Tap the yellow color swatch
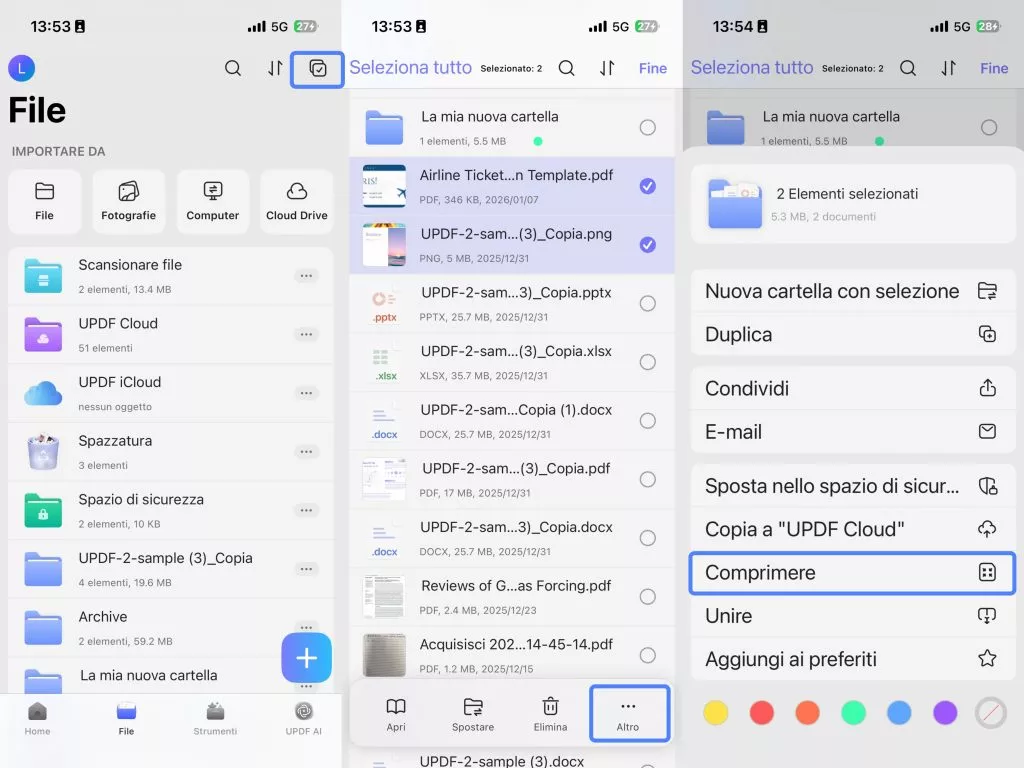This screenshot has height=768, width=1024. [716, 712]
